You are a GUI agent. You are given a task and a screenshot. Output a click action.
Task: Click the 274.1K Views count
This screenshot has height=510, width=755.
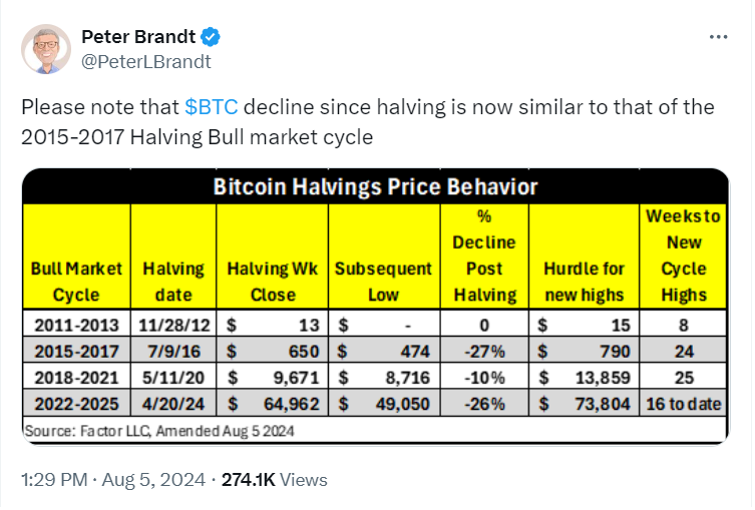274,480
